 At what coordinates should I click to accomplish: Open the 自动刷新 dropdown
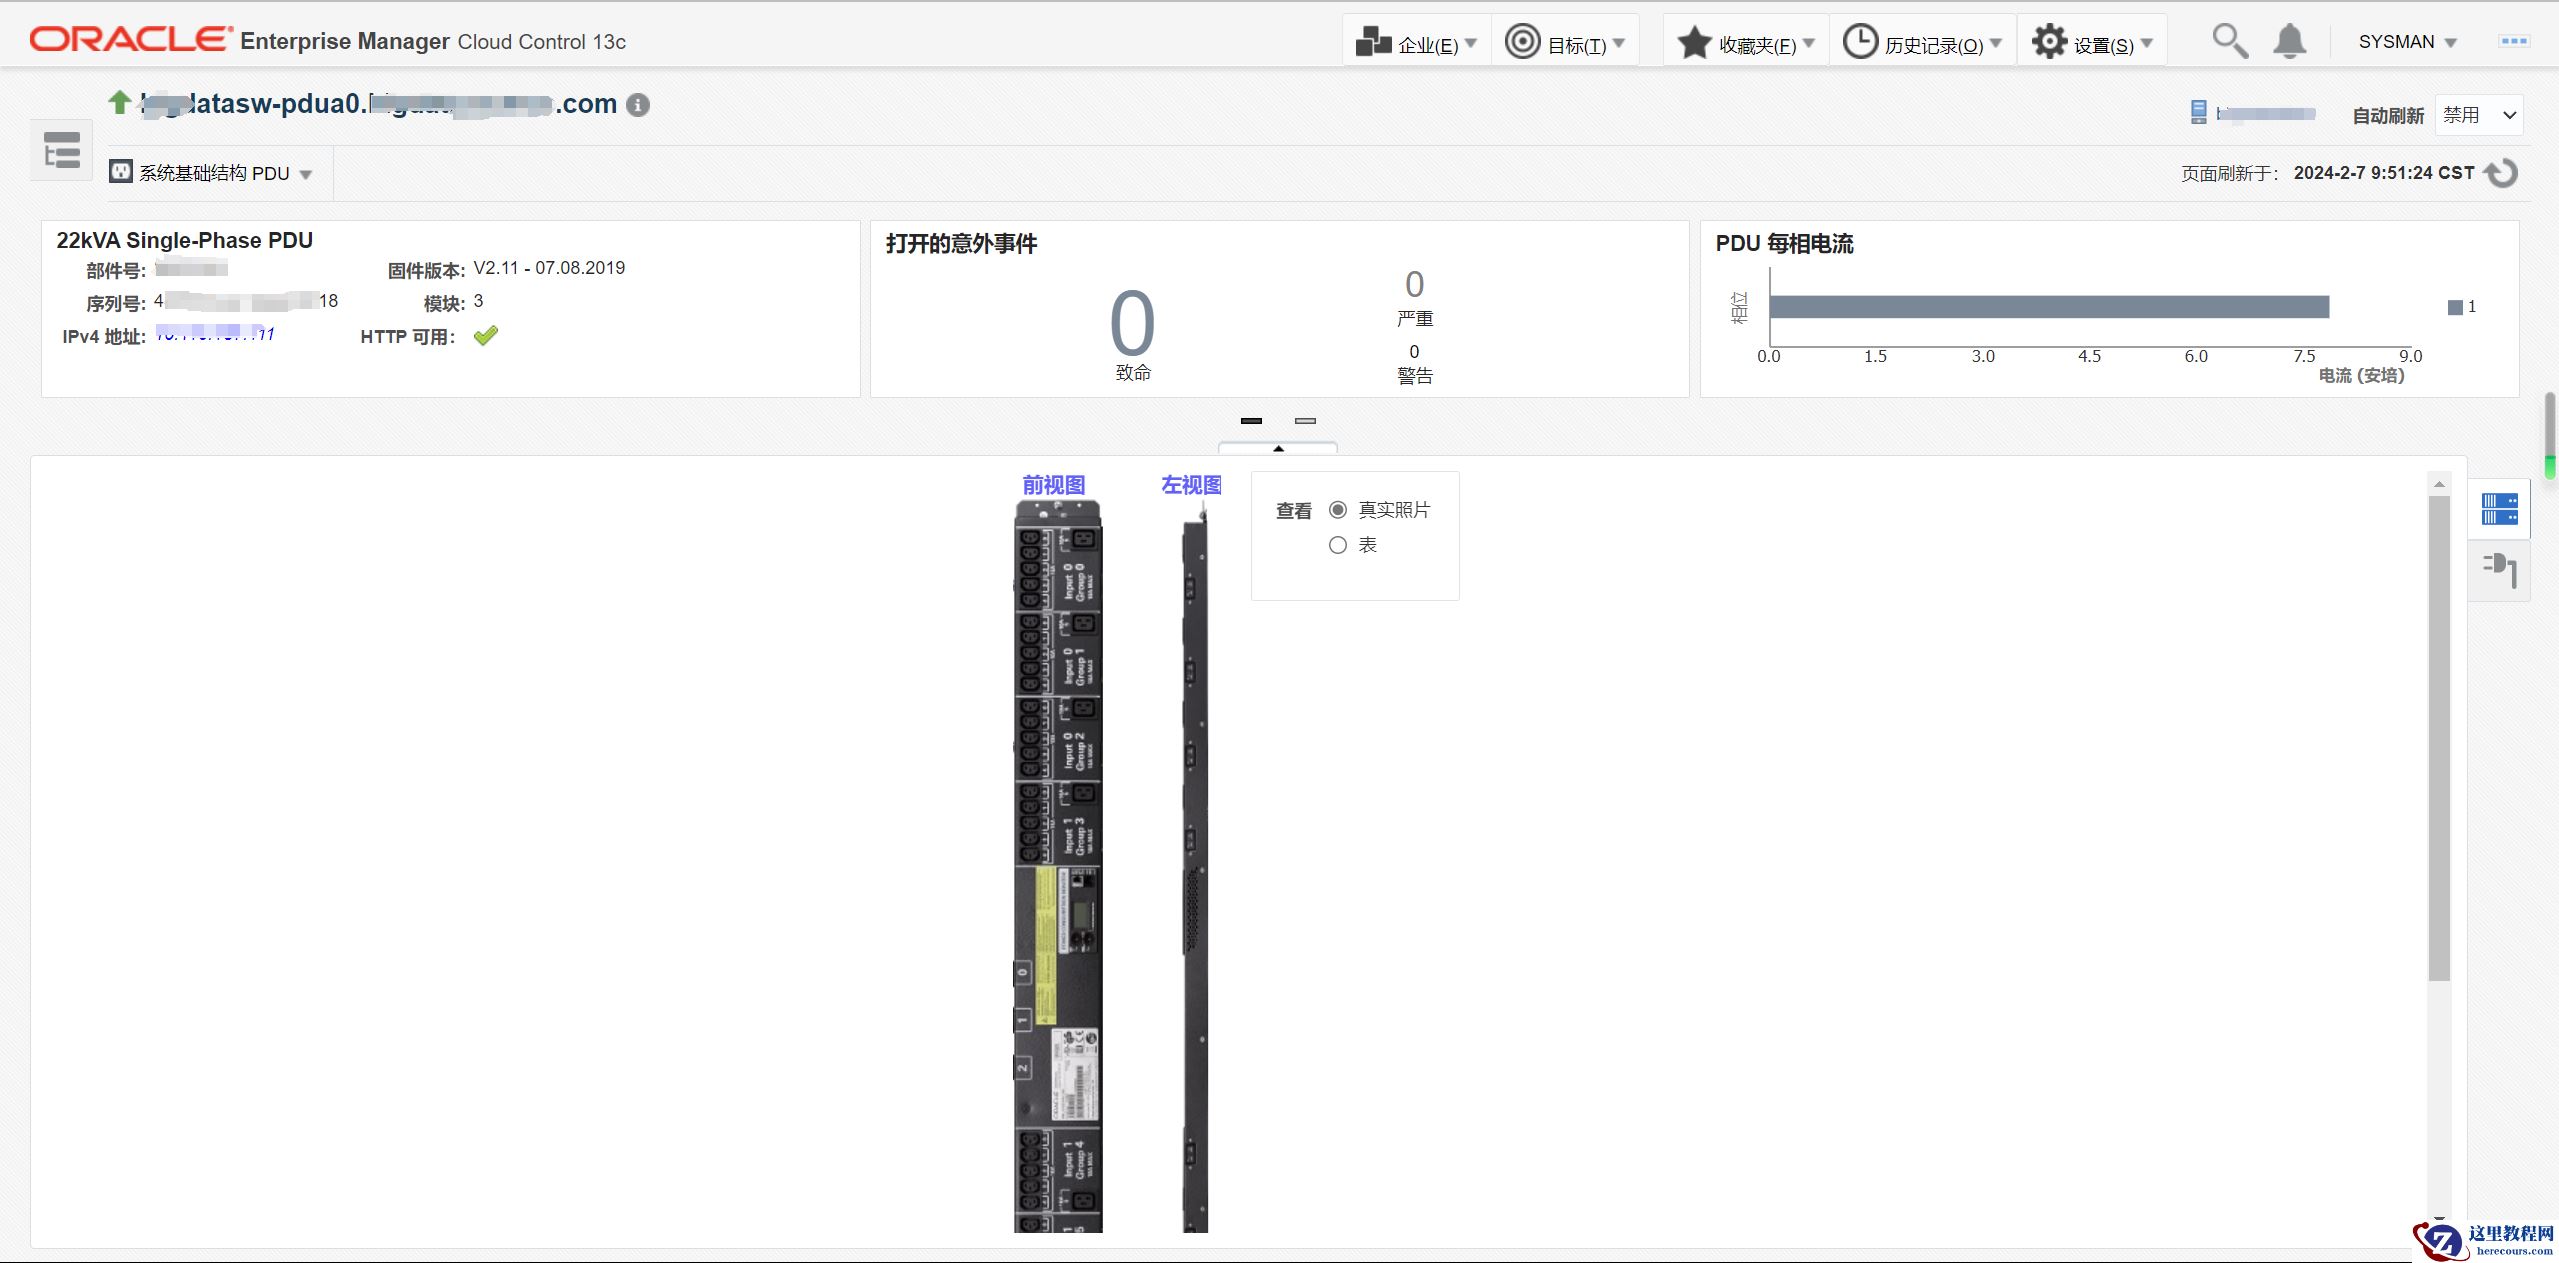(2480, 115)
